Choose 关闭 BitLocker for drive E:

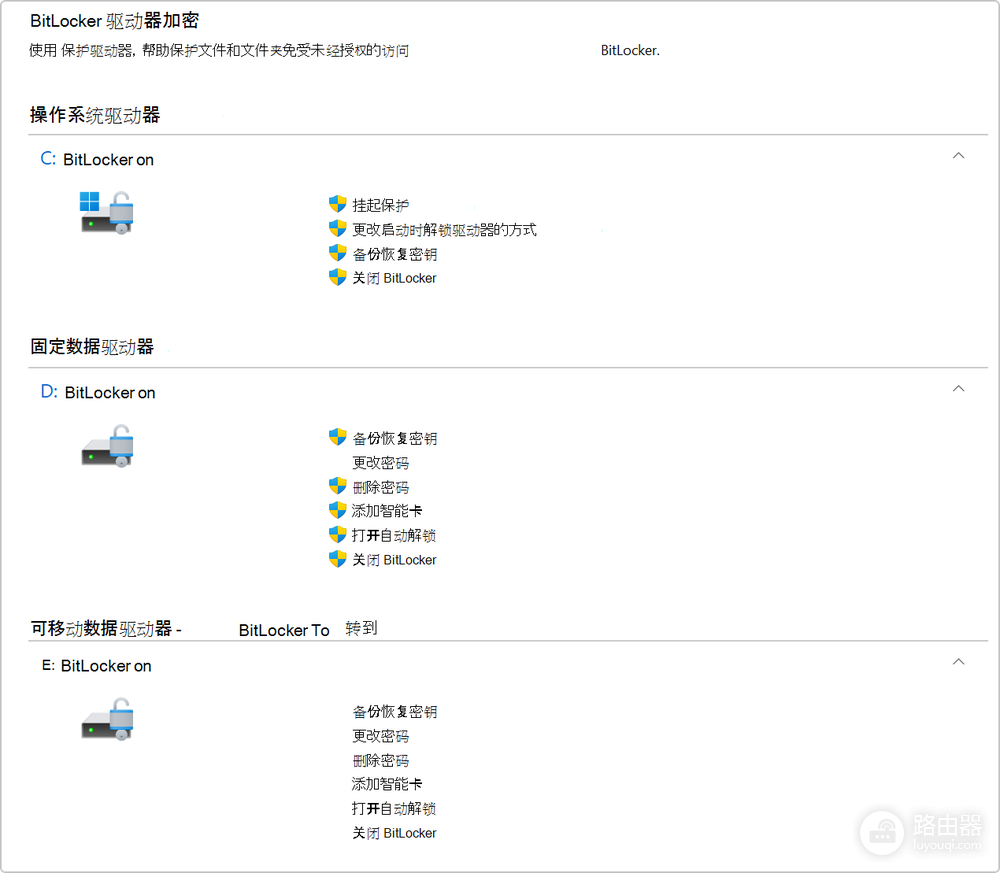click(x=395, y=833)
